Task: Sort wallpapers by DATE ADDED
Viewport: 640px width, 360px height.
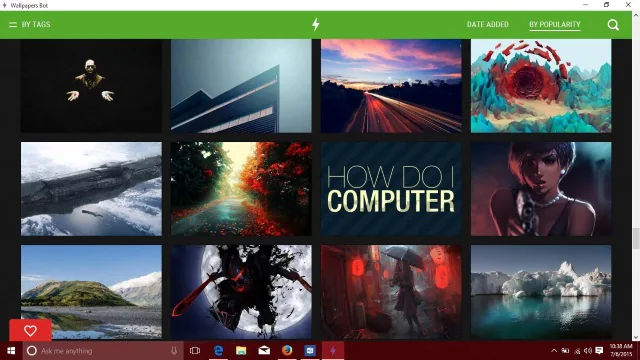Action: tap(488, 24)
